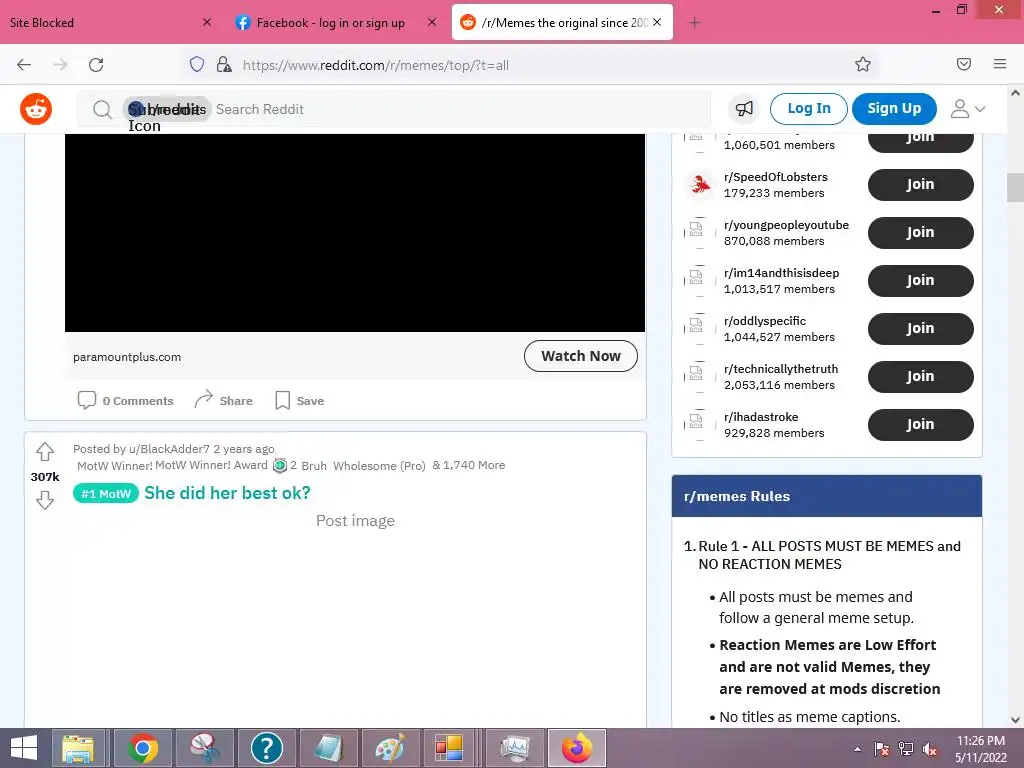This screenshot has height=768, width=1024.
Task: Click the URL address bar
Action: [530, 65]
